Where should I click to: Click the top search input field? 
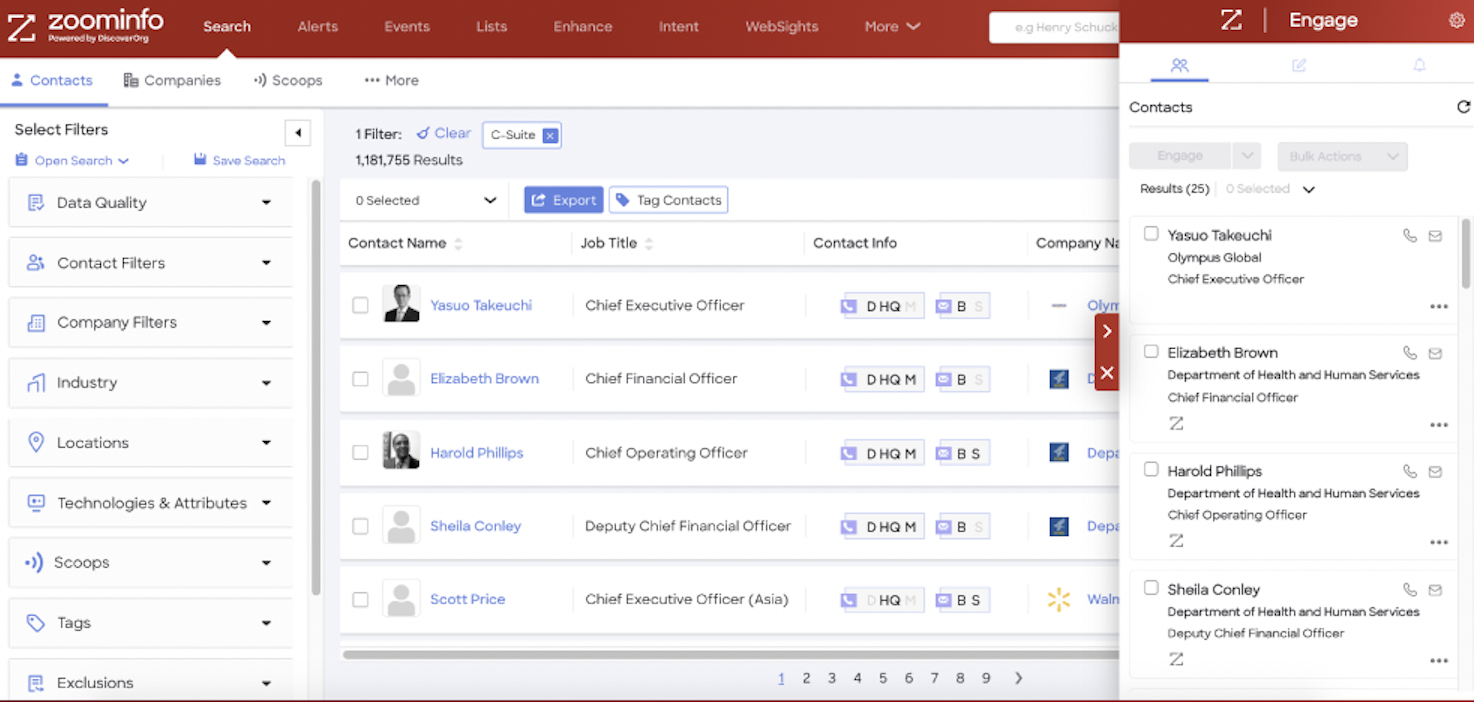pyautogui.click(x=1054, y=27)
